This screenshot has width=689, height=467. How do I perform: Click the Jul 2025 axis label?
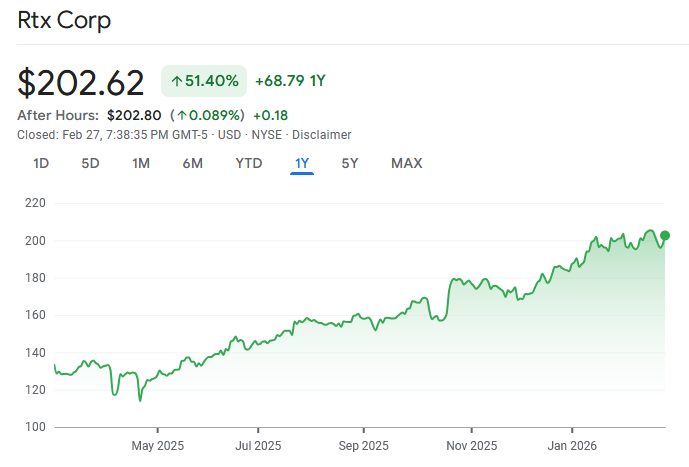pos(258,446)
